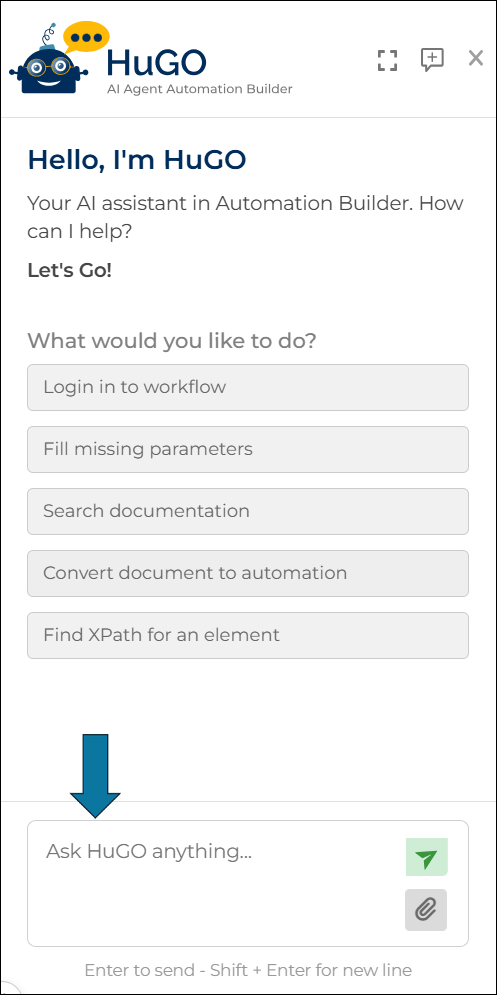497x995 pixels.
Task: Click the Enter to send hint text
Action: [248, 970]
